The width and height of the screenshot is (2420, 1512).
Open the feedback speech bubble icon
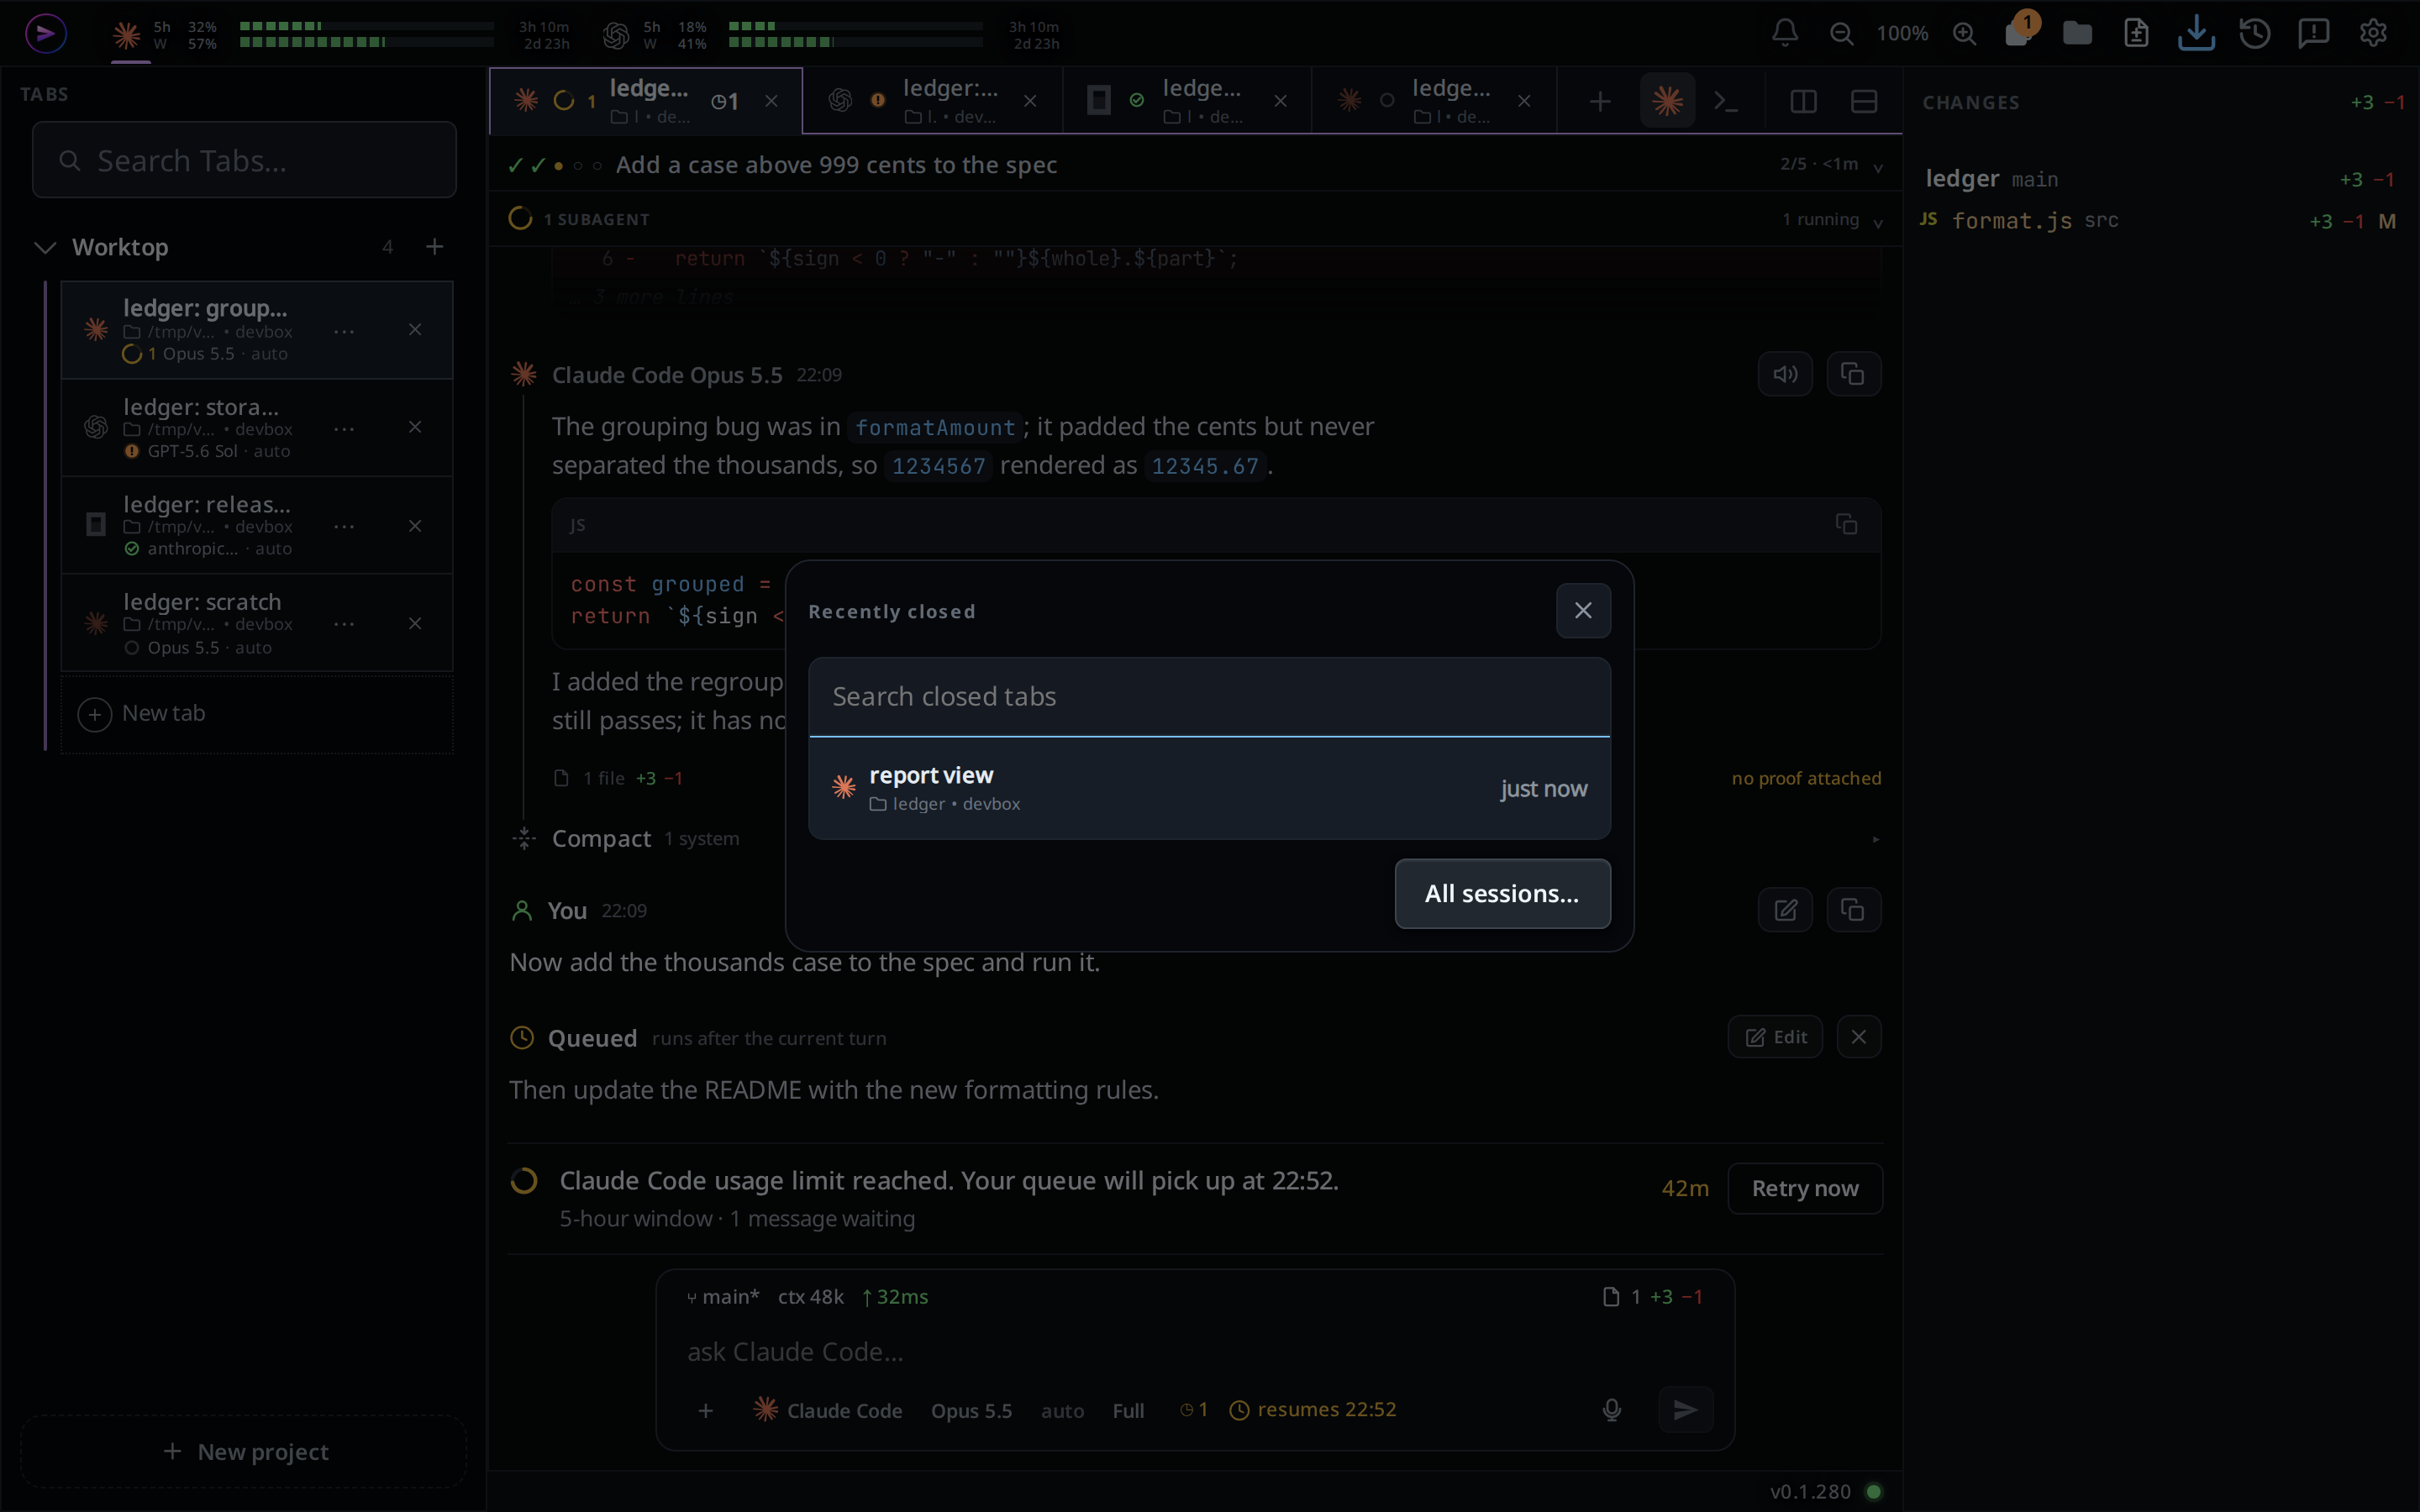pos(2314,33)
